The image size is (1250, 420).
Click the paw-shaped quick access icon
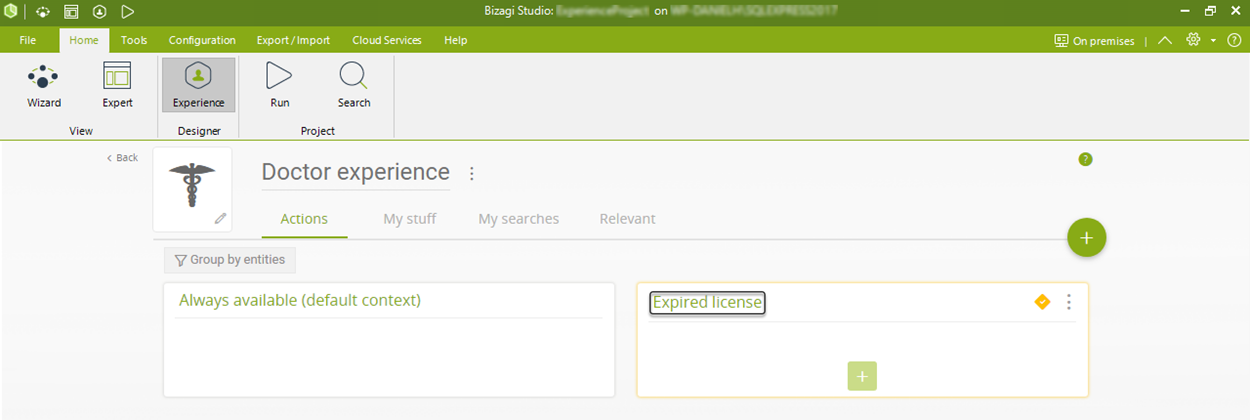pos(43,12)
